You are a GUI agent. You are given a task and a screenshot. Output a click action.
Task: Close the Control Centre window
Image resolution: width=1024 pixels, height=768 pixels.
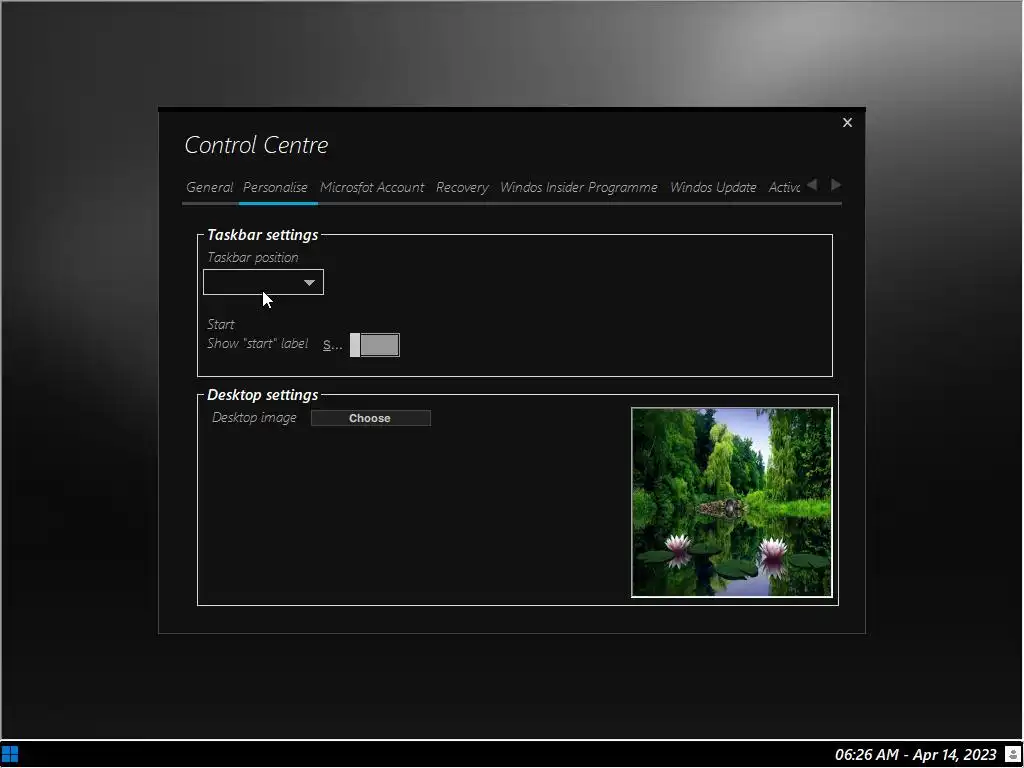tap(847, 123)
